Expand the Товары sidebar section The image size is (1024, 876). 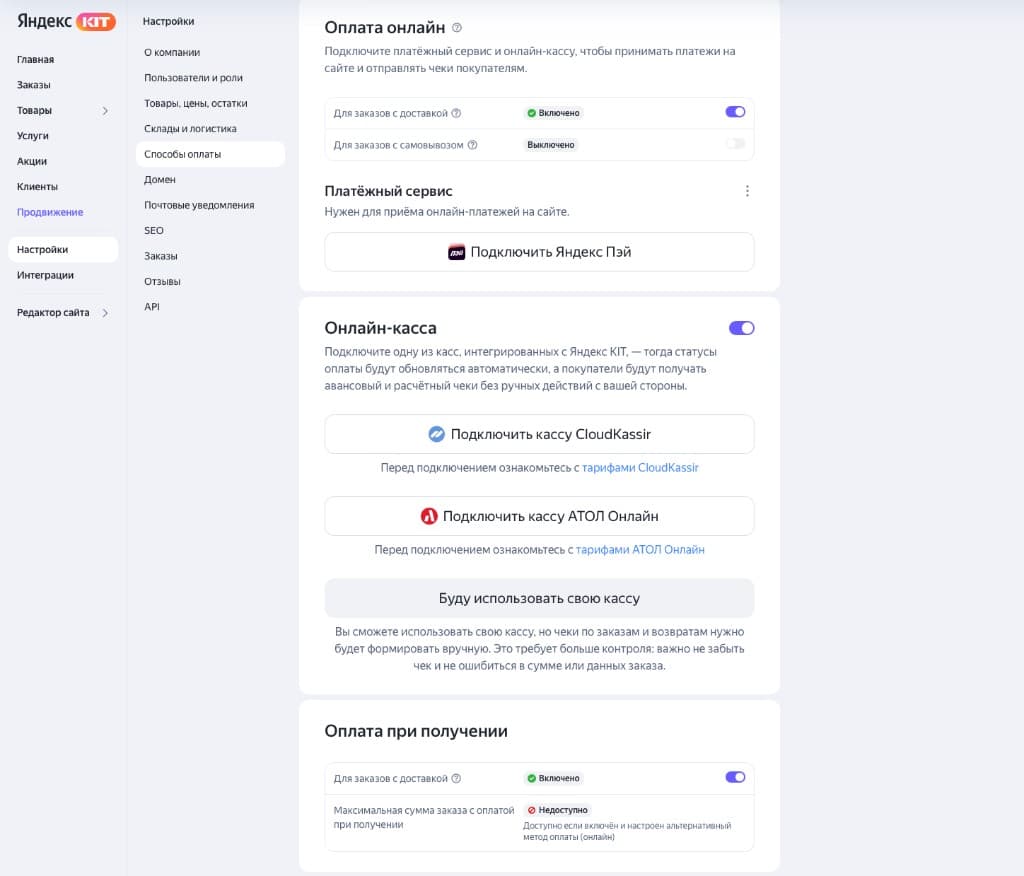click(x=105, y=110)
